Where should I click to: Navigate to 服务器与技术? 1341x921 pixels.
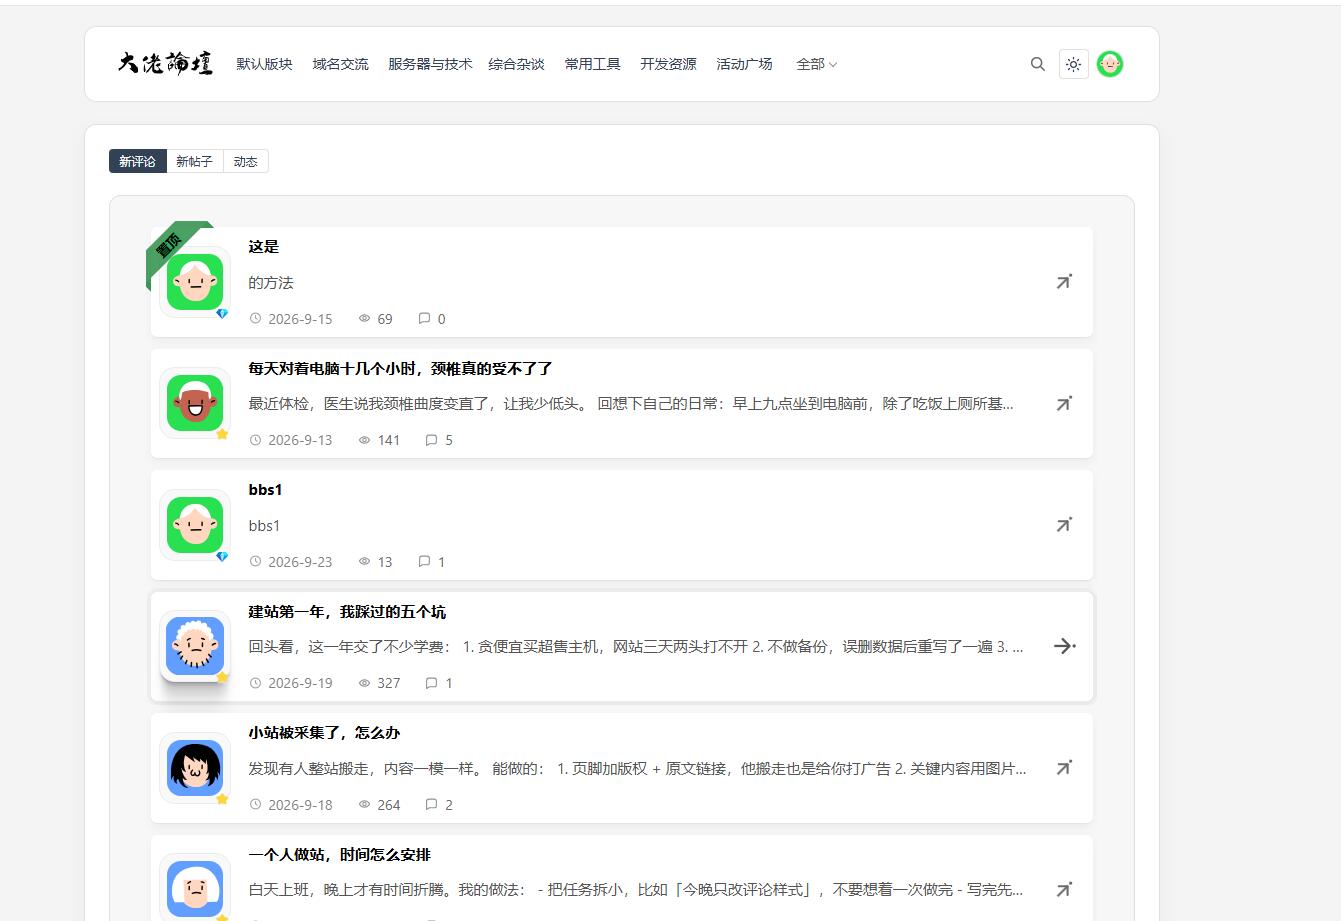pyautogui.click(x=430, y=64)
